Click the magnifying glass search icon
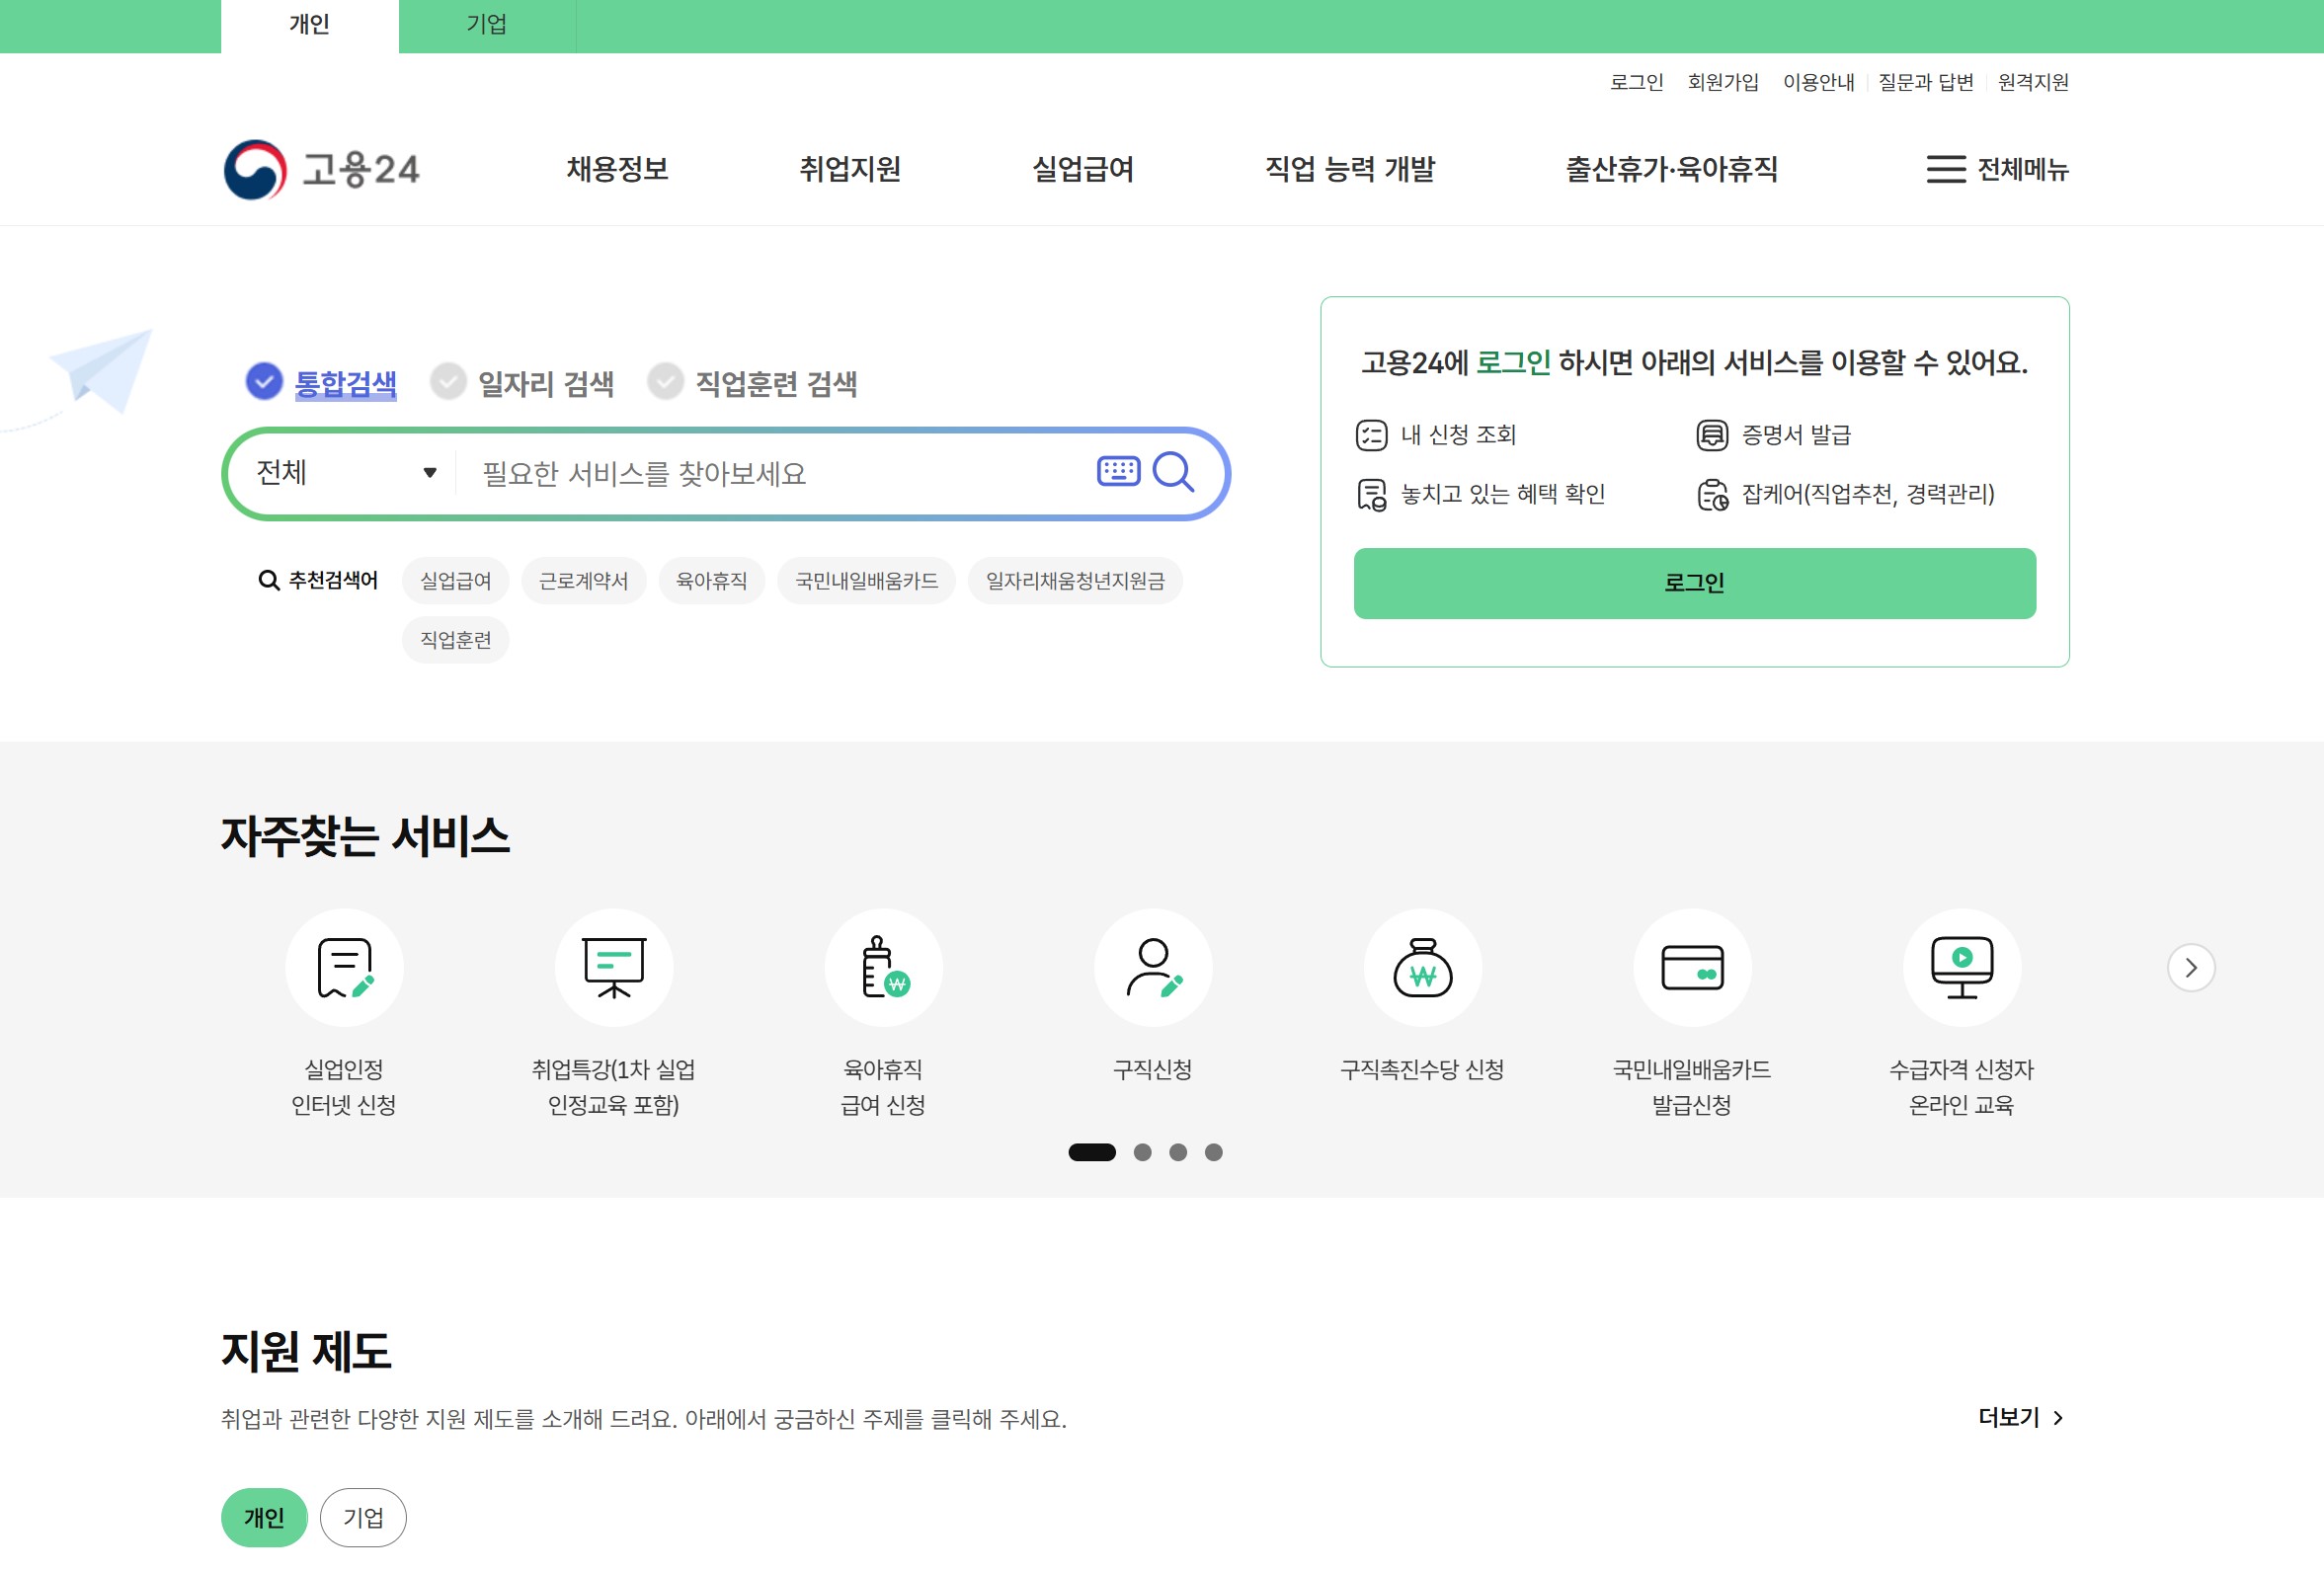Viewport: 2324px width, 1573px height. click(x=1173, y=472)
